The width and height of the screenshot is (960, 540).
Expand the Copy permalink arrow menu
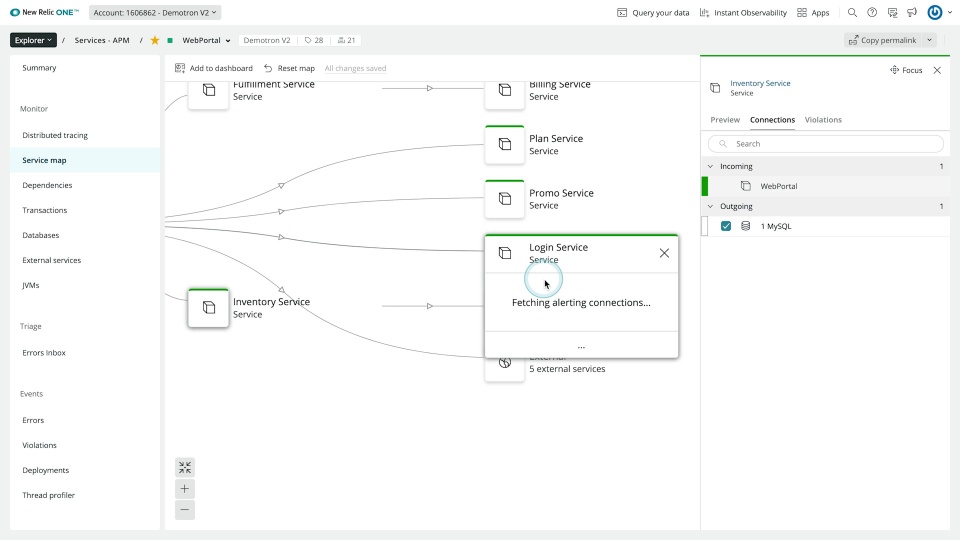[929, 40]
